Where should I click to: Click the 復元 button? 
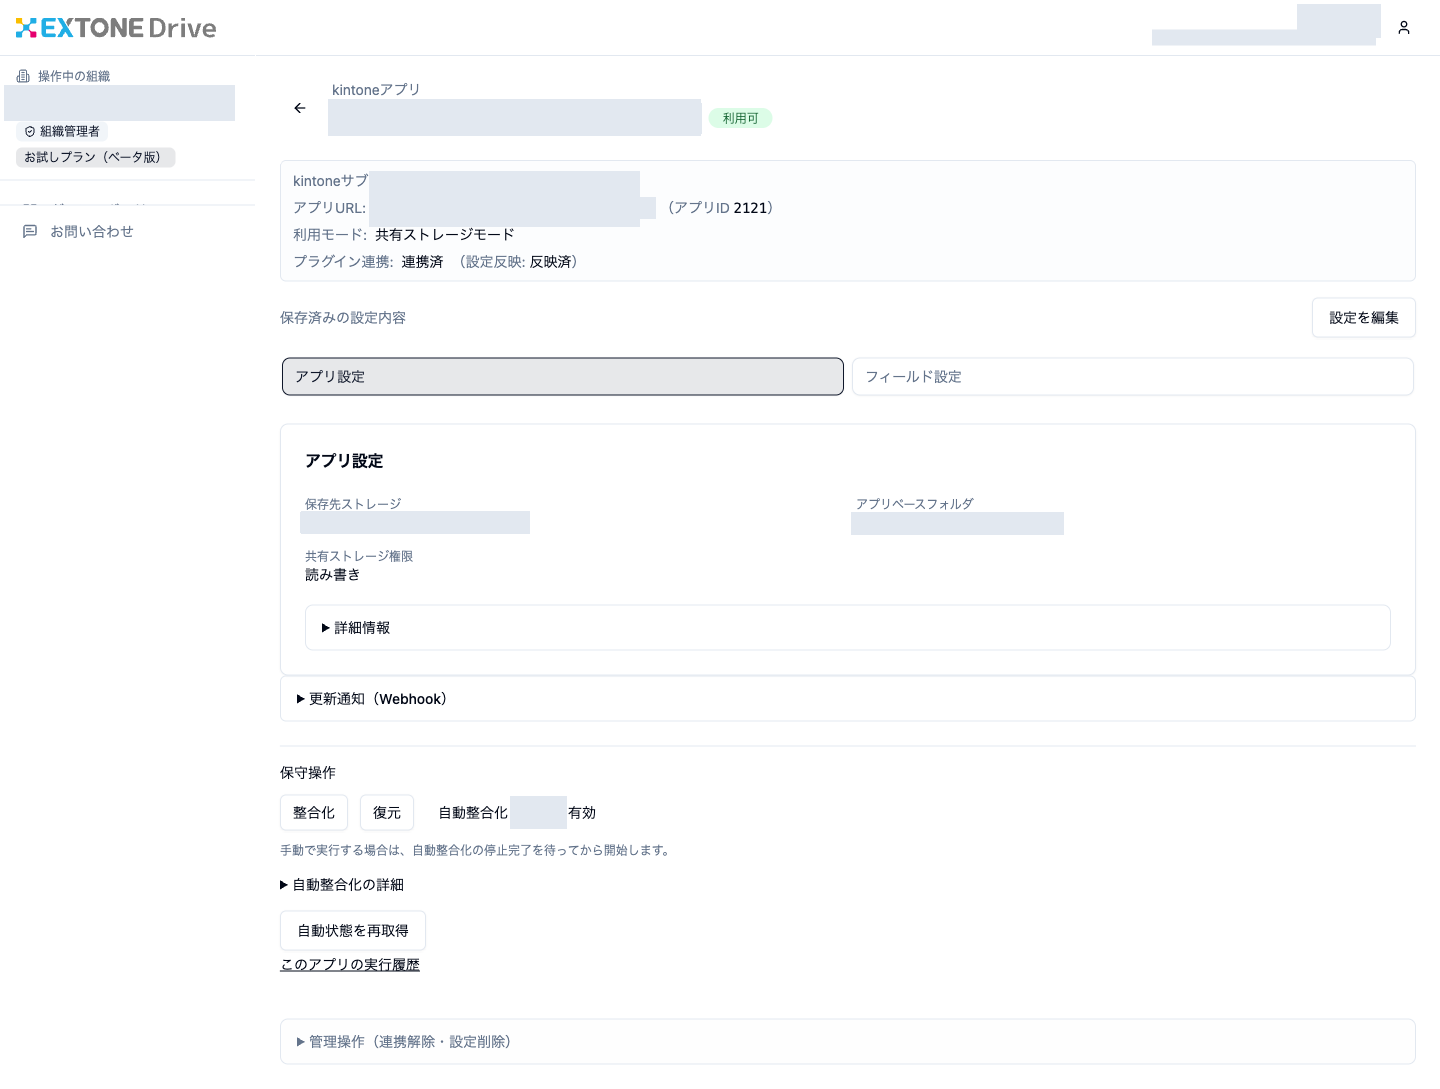(x=387, y=813)
